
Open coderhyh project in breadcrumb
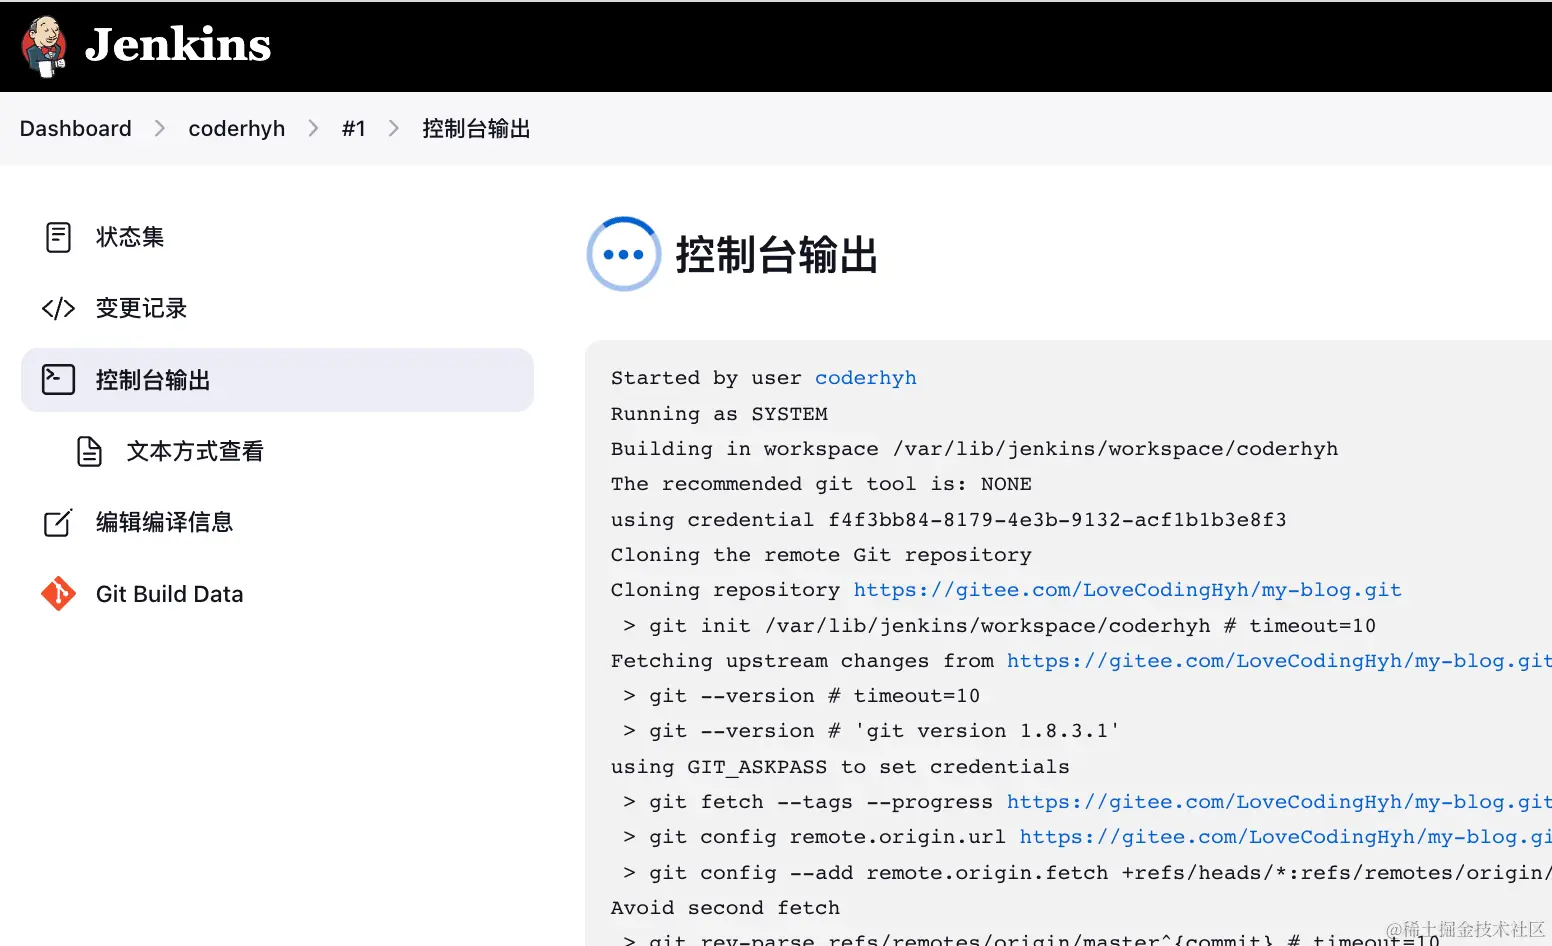tap(237, 129)
